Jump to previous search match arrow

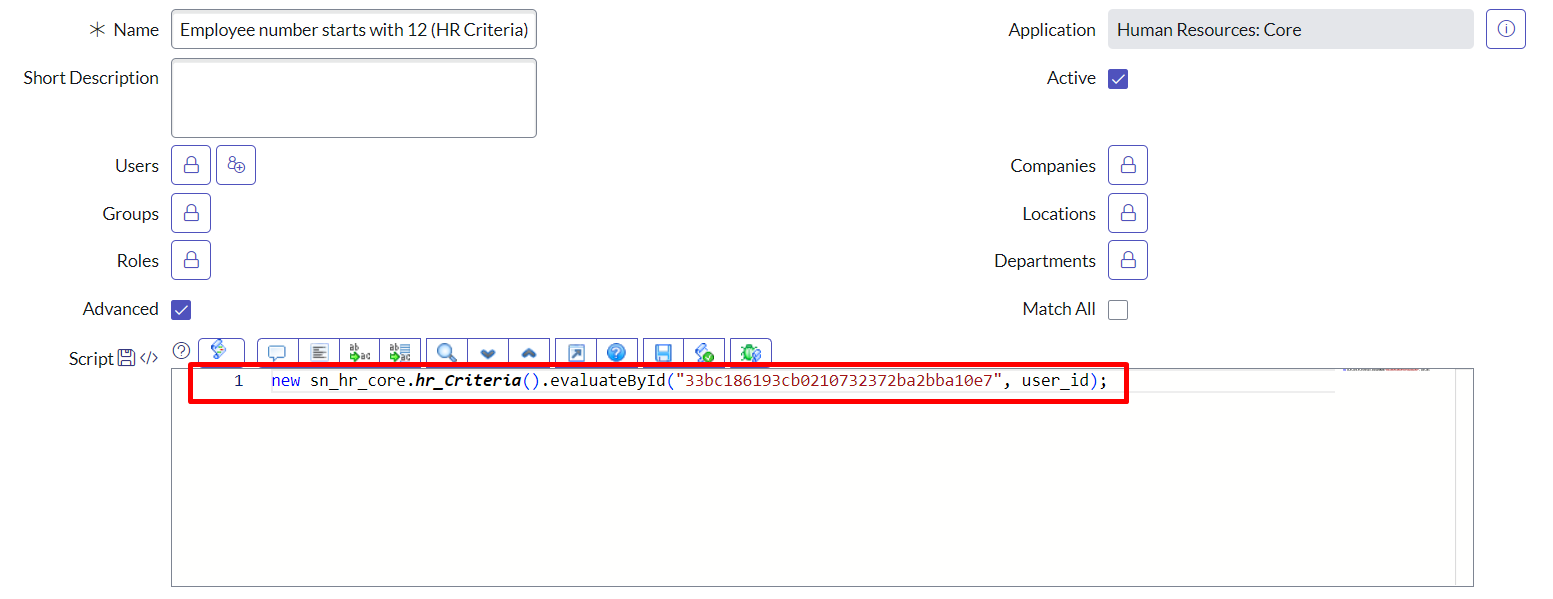[529, 353]
